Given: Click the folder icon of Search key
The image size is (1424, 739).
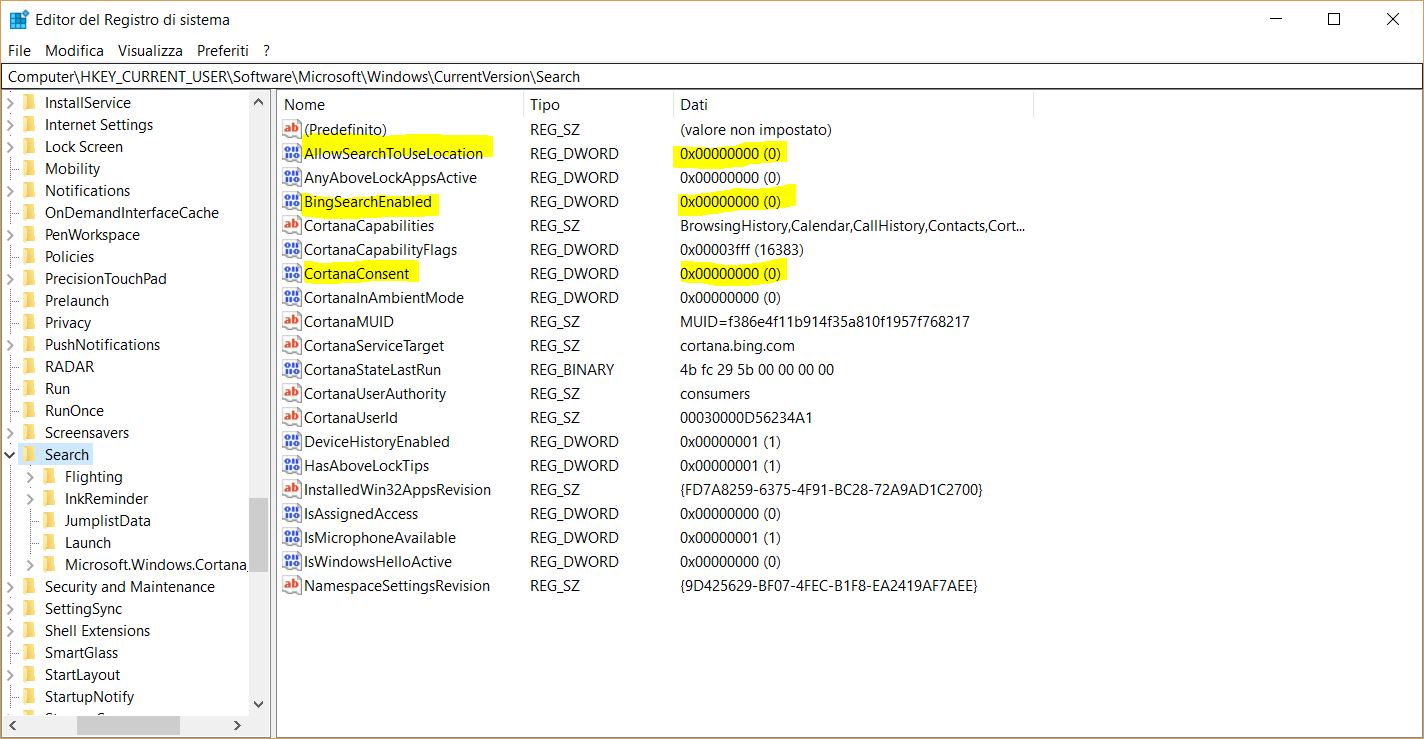Looking at the screenshot, I should click(x=28, y=454).
